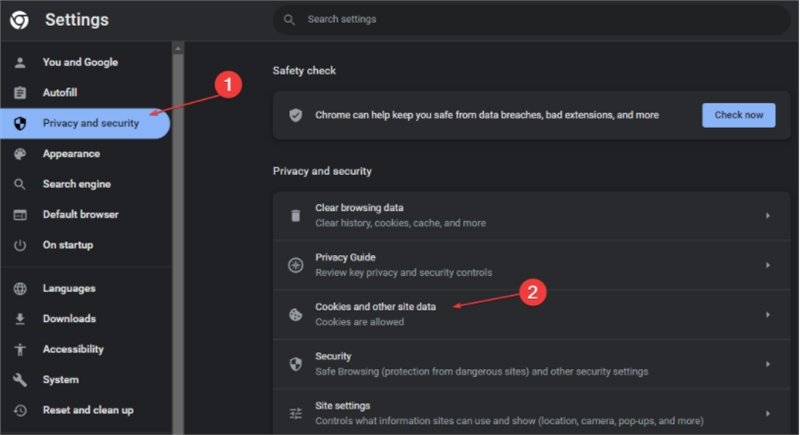Click the Accessibility figure icon

pyautogui.click(x=20, y=350)
